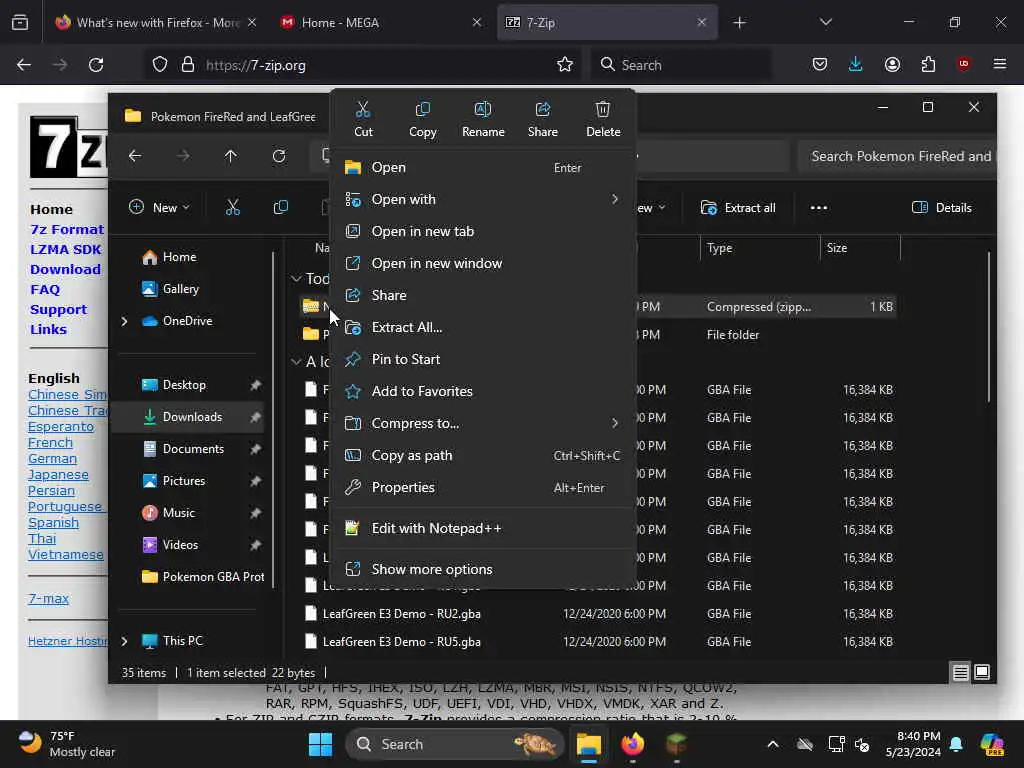Image resolution: width=1024 pixels, height=768 pixels.
Task: Sort by the Type column header
Action: [x=760, y=248]
